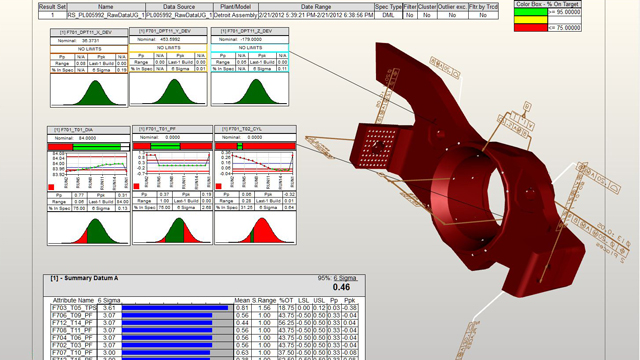This screenshot has width=640, height=360.
Task: Click the red status square under F701_T01_PF chart
Action: (x=136, y=186)
